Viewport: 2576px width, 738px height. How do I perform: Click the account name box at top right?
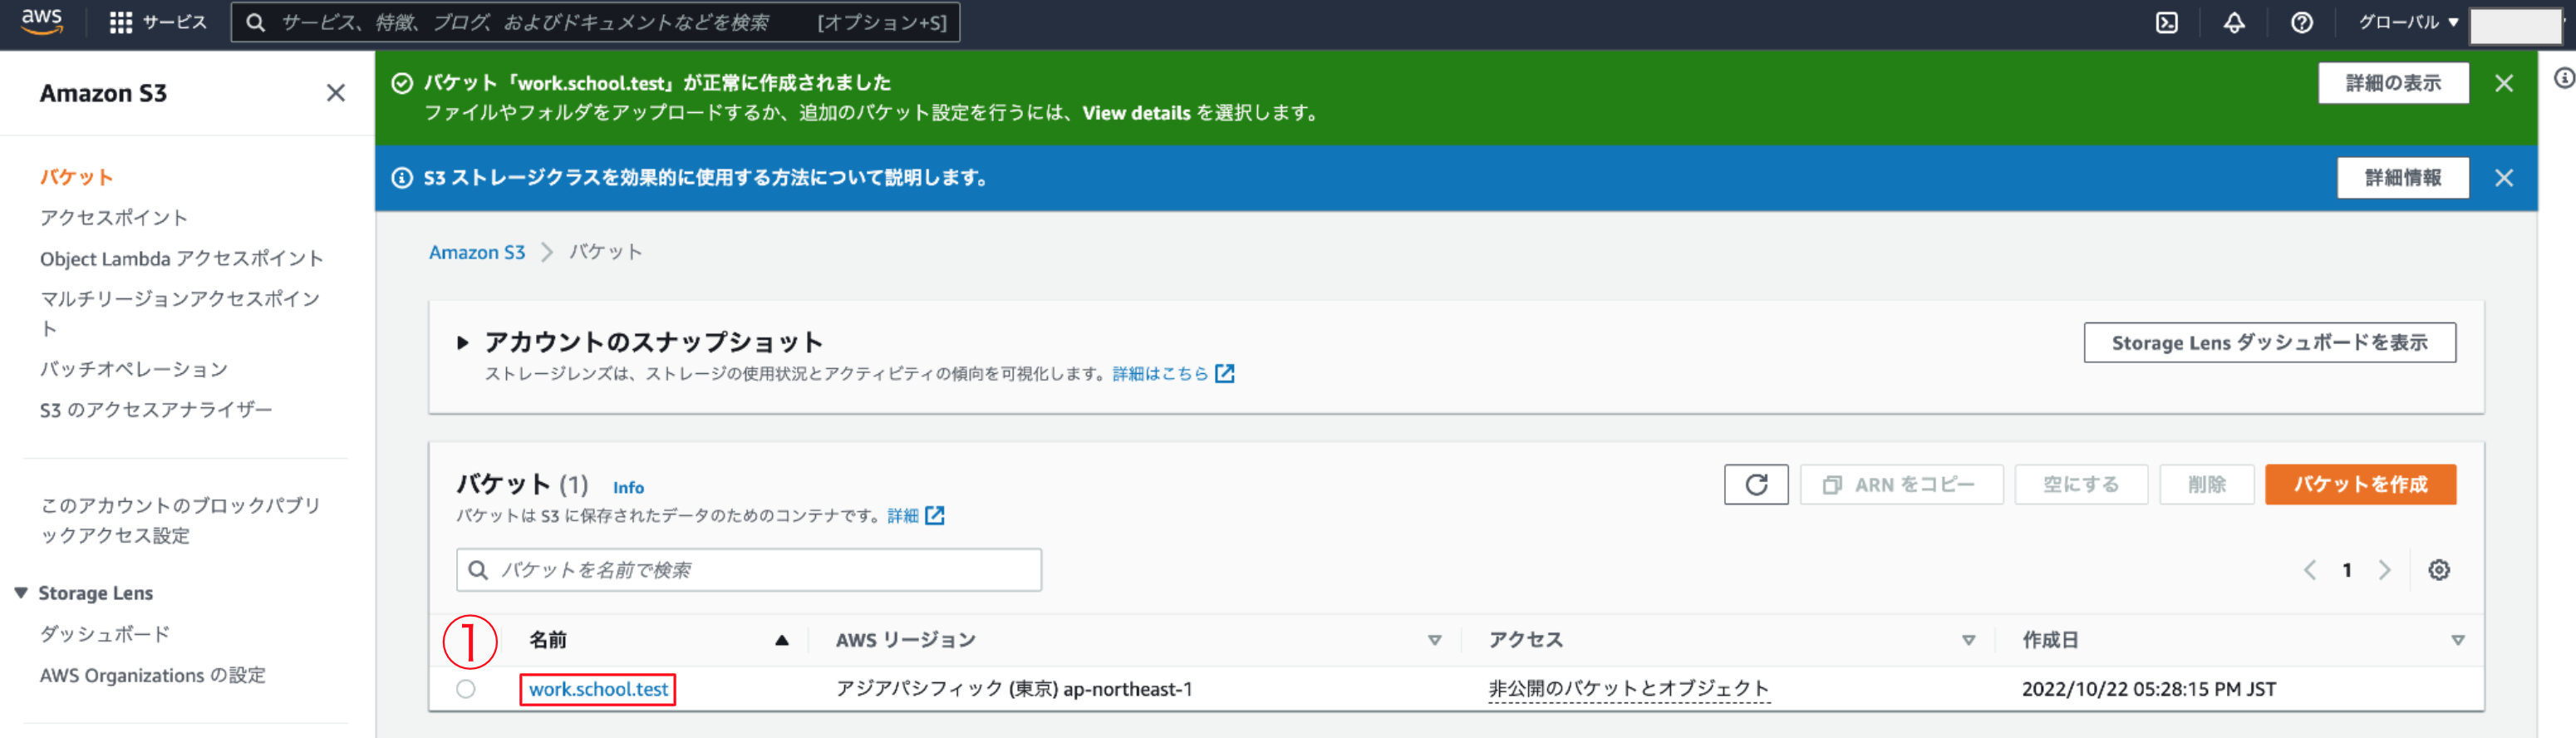(2517, 24)
